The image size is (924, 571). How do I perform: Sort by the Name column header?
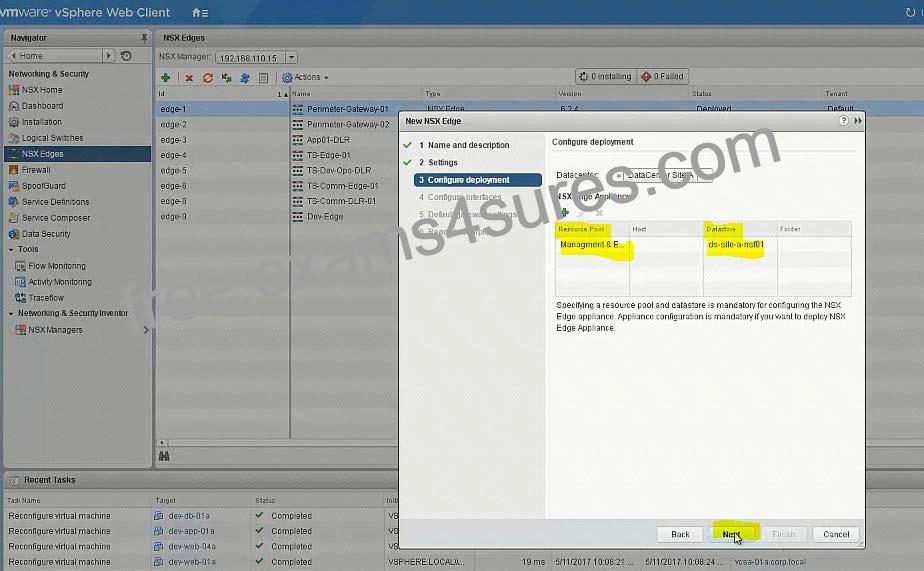pyautogui.click(x=356, y=94)
